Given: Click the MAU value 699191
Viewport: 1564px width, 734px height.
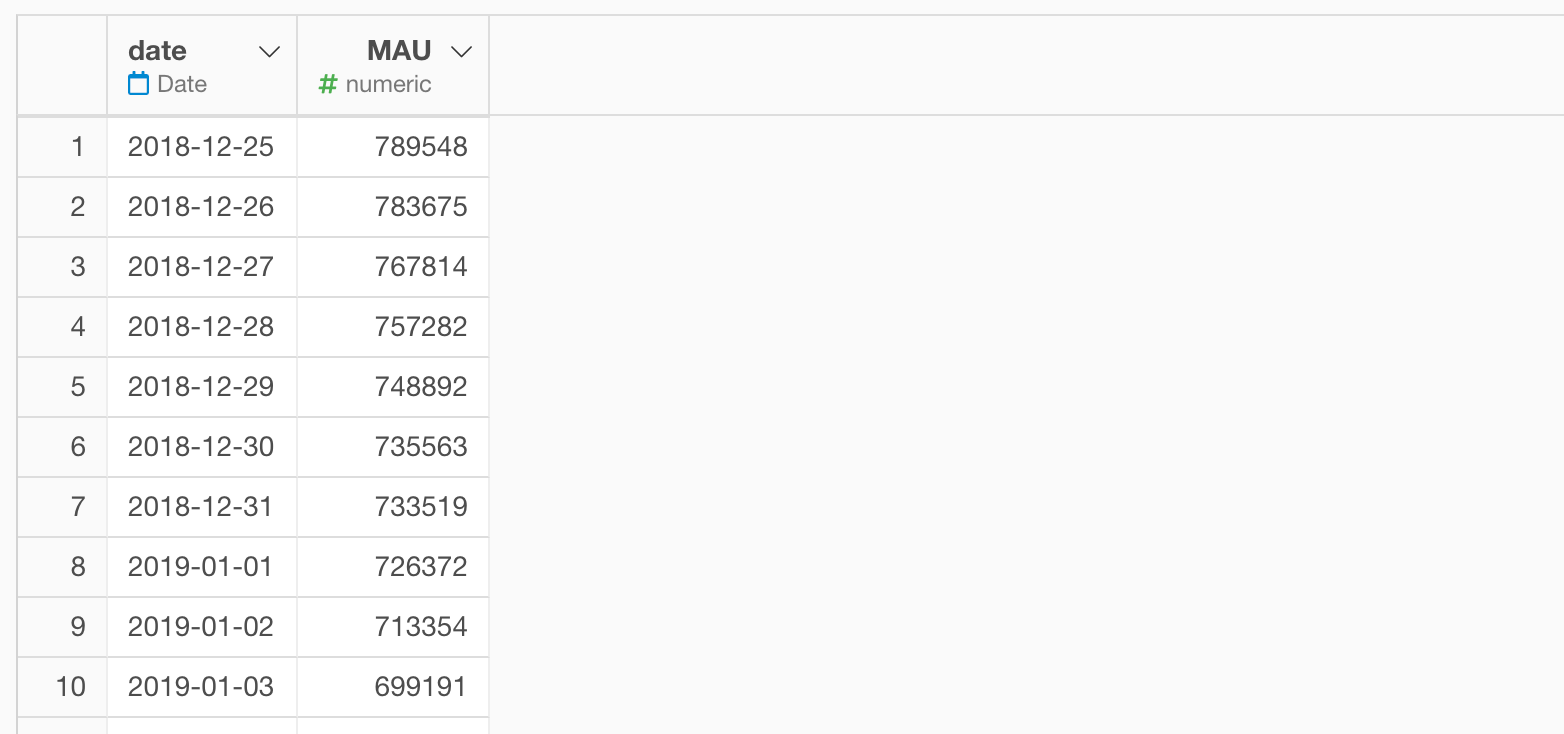Looking at the screenshot, I should click(x=421, y=687).
